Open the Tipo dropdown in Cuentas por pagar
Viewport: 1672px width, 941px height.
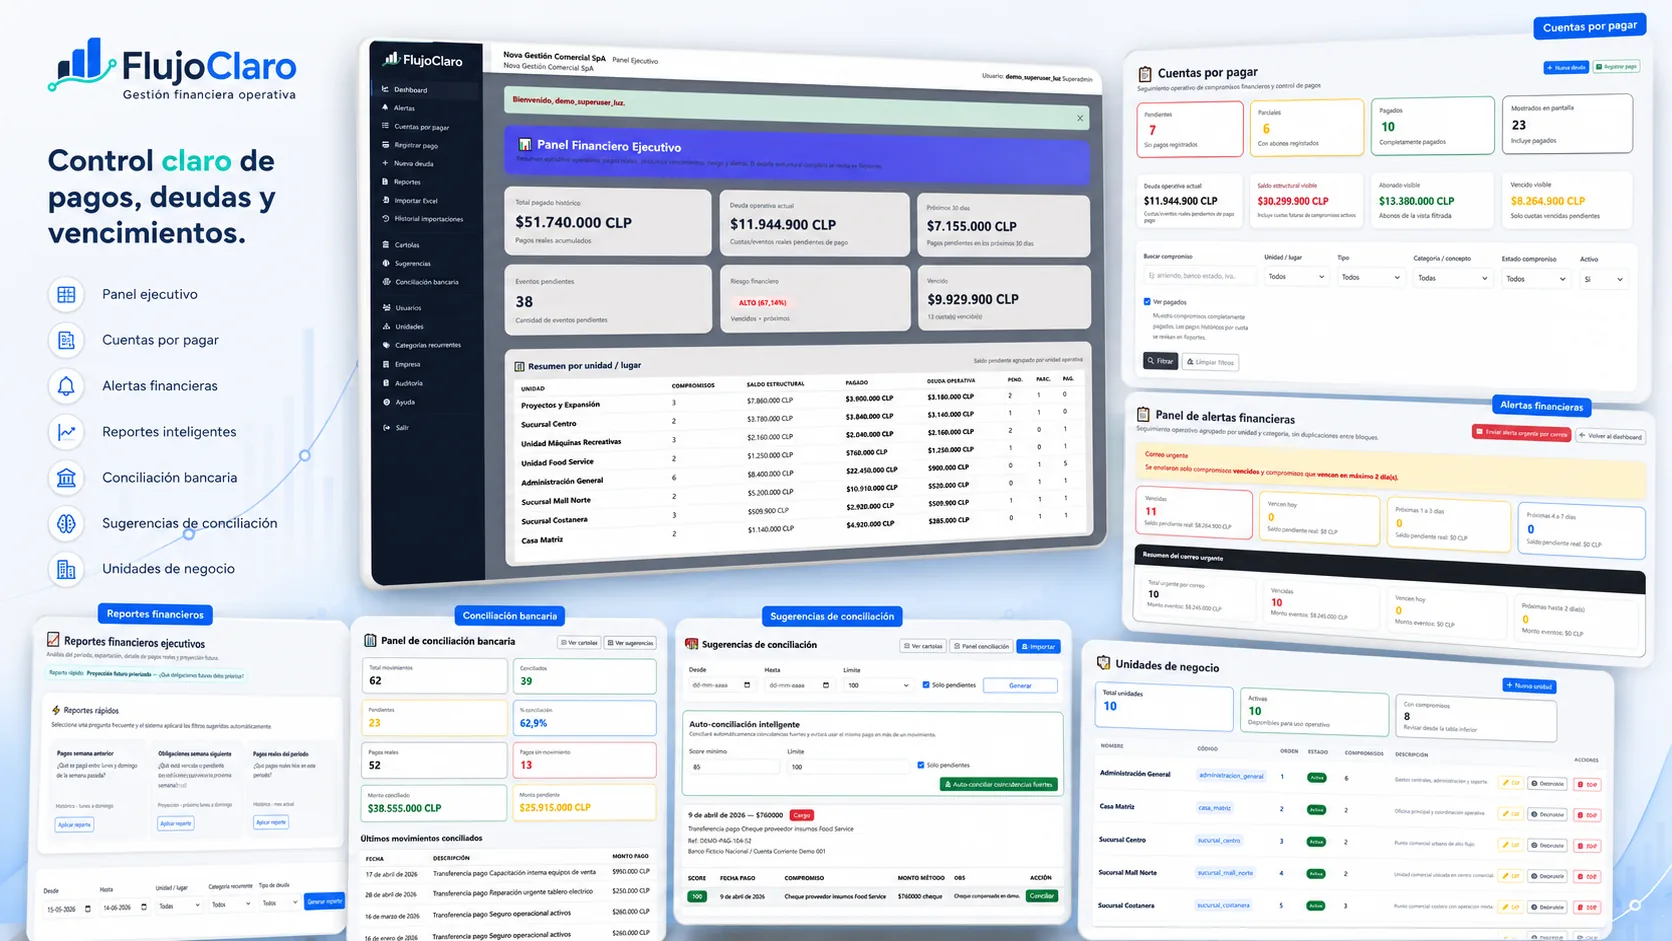1371,277
